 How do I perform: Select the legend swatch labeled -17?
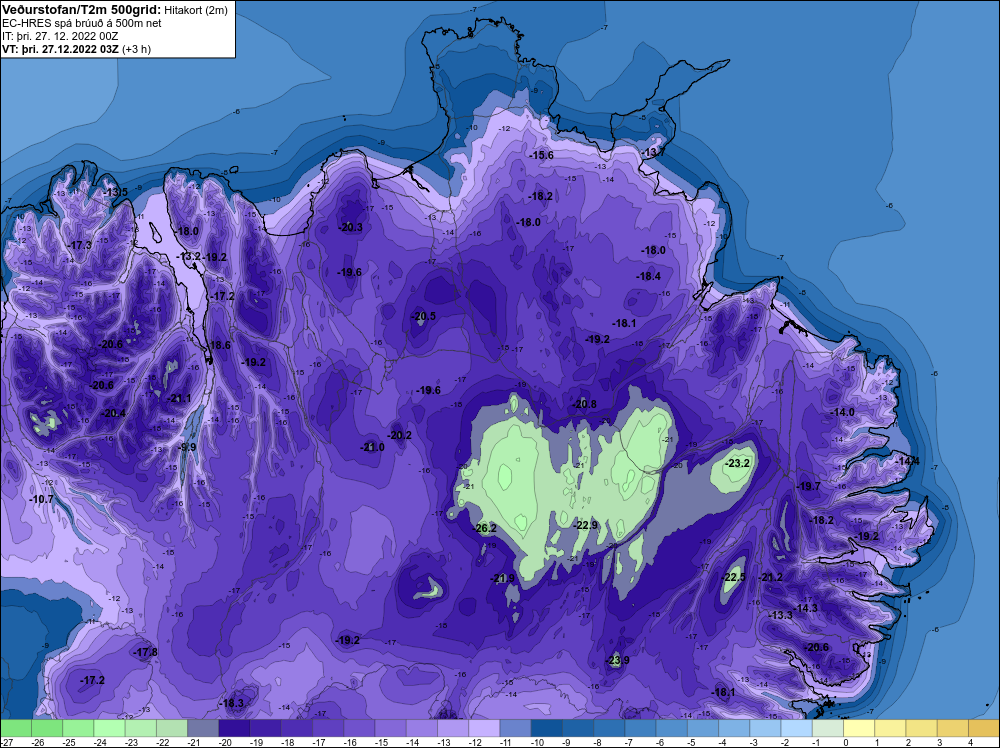pos(328,729)
